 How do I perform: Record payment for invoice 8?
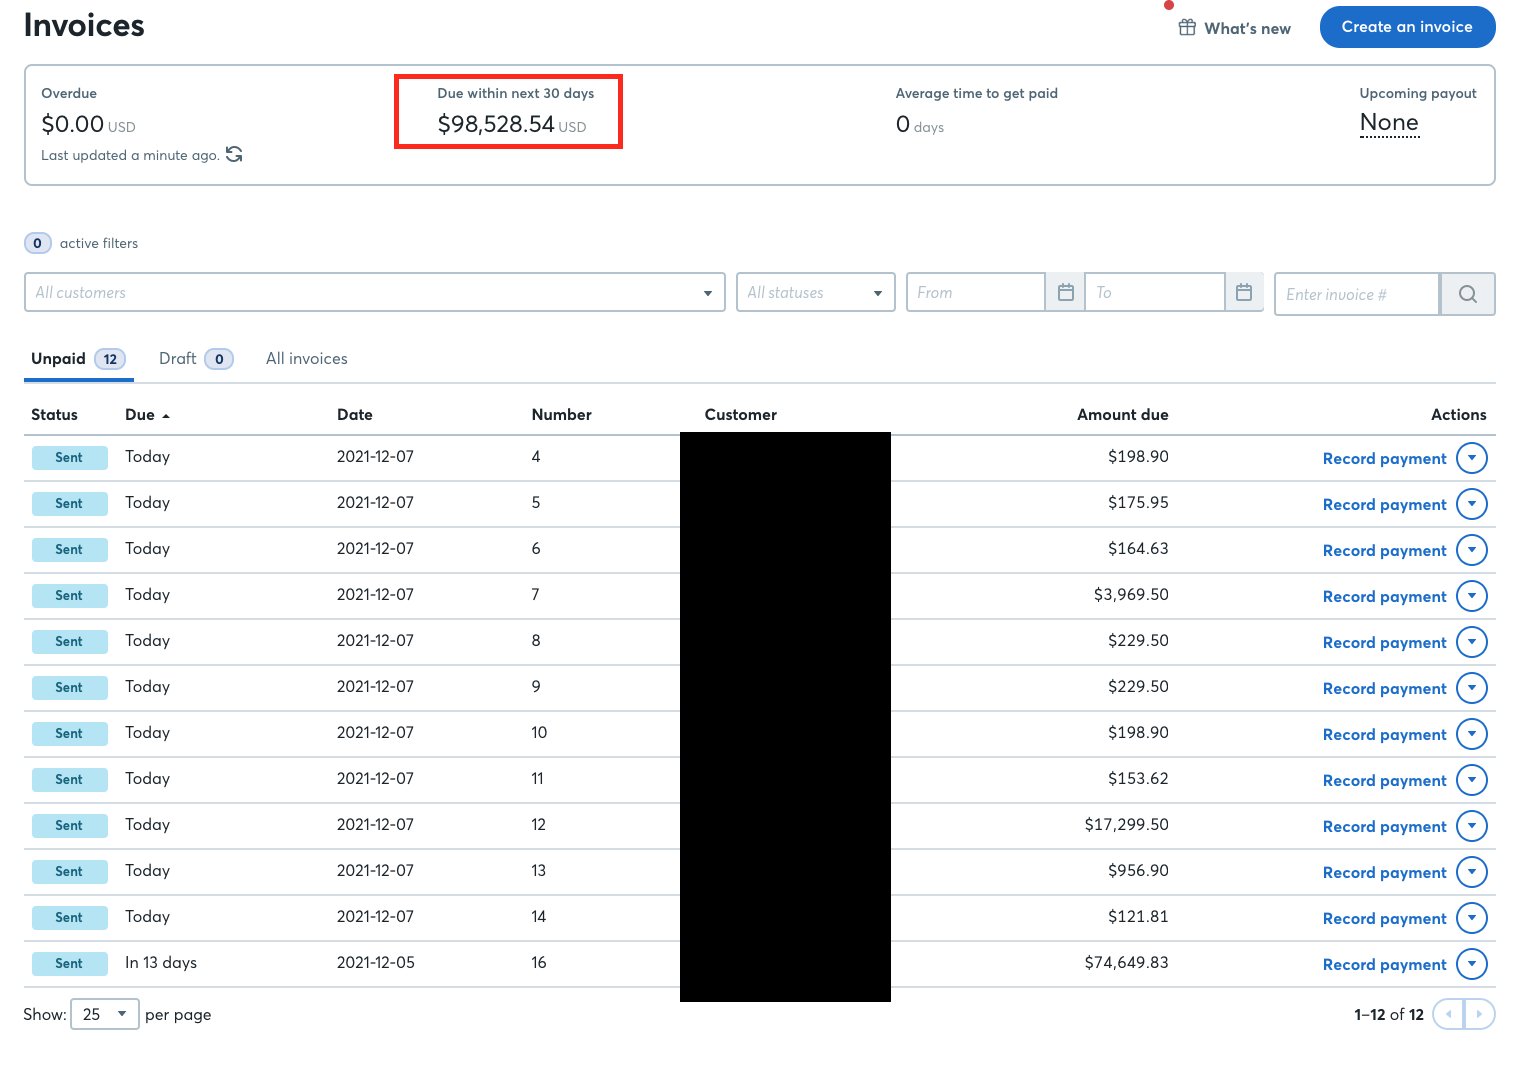point(1384,643)
